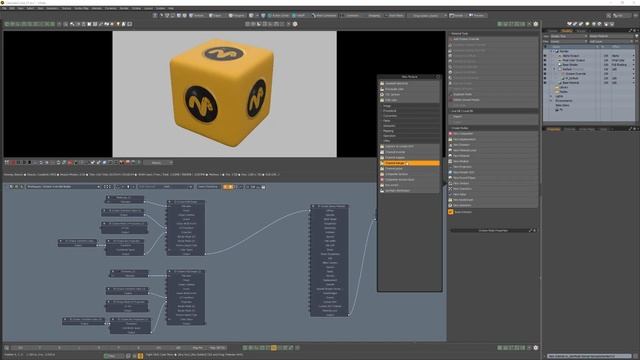The image size is (640, 360).
Task: Click the orange key icon in the timeline controls
Action: tap(273, 348)
